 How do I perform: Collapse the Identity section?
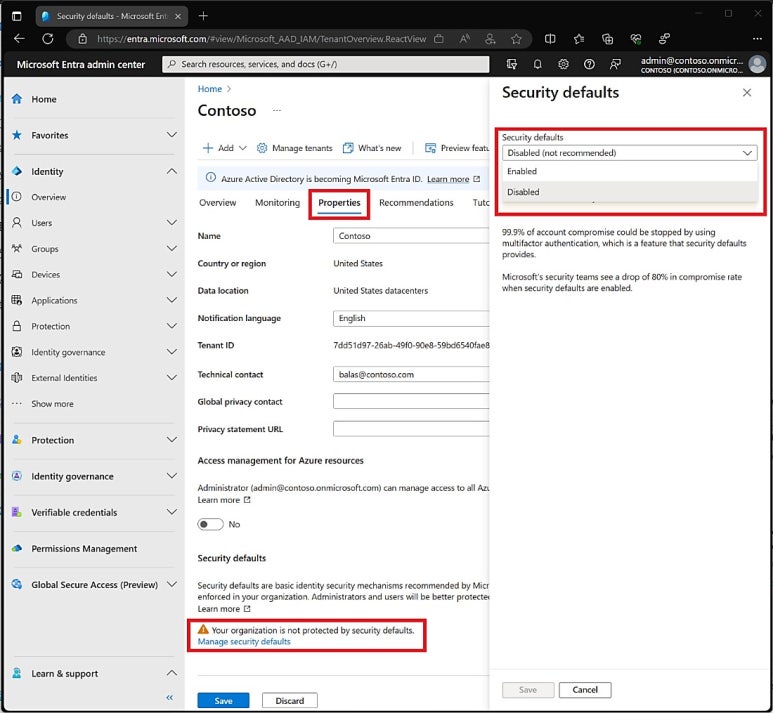pyautogui.click(x=171, y=172)
